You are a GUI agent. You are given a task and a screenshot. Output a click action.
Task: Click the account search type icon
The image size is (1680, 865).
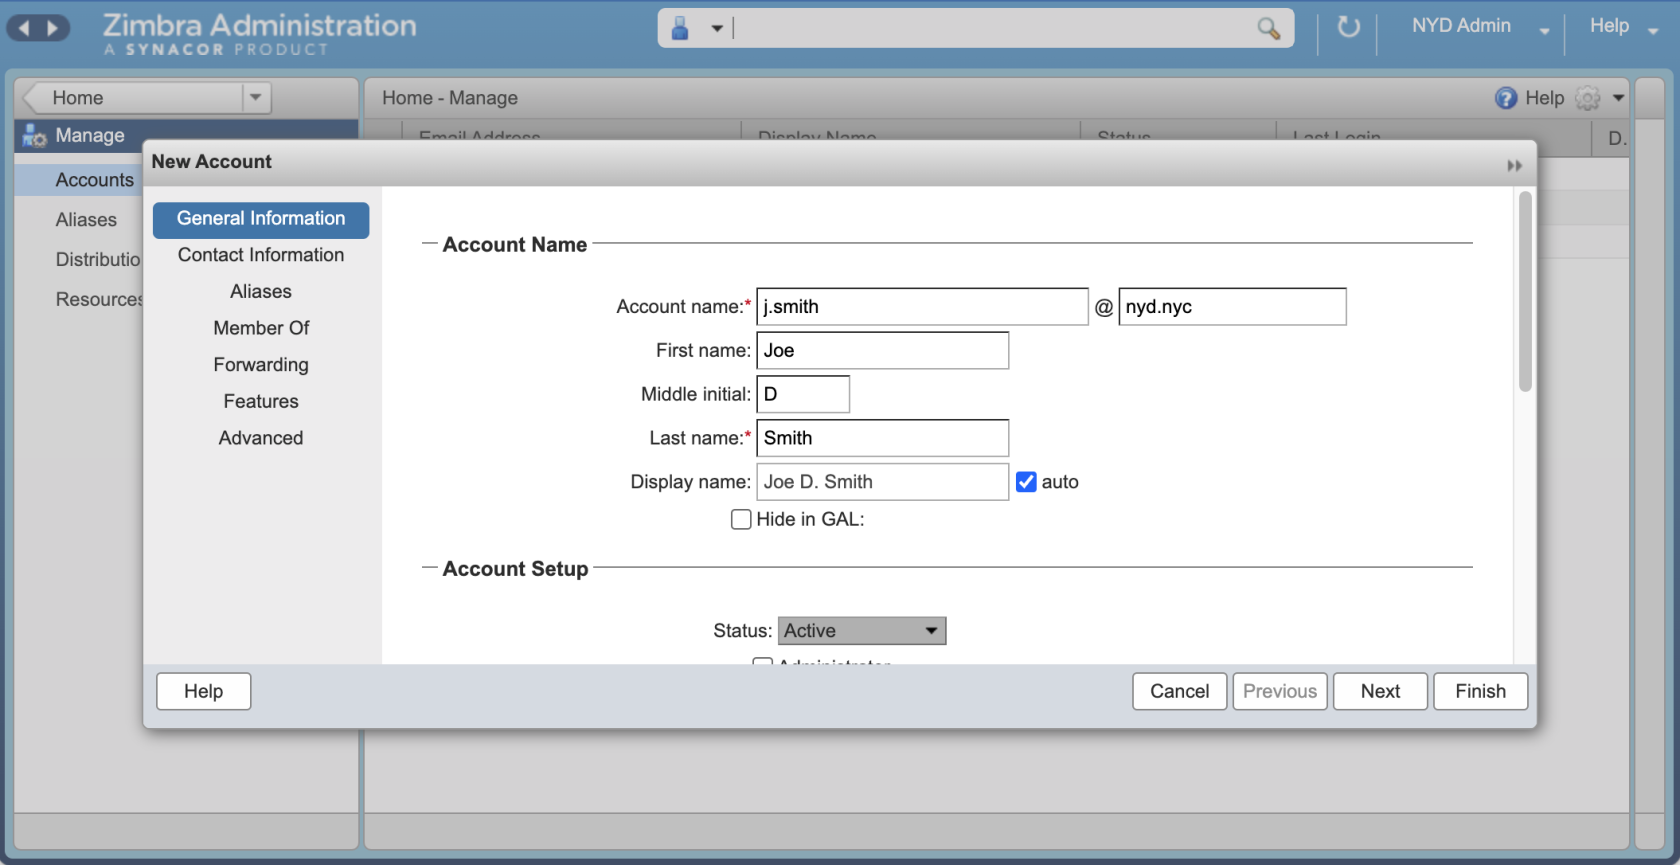pyautogui.click(x=680, y=28)
